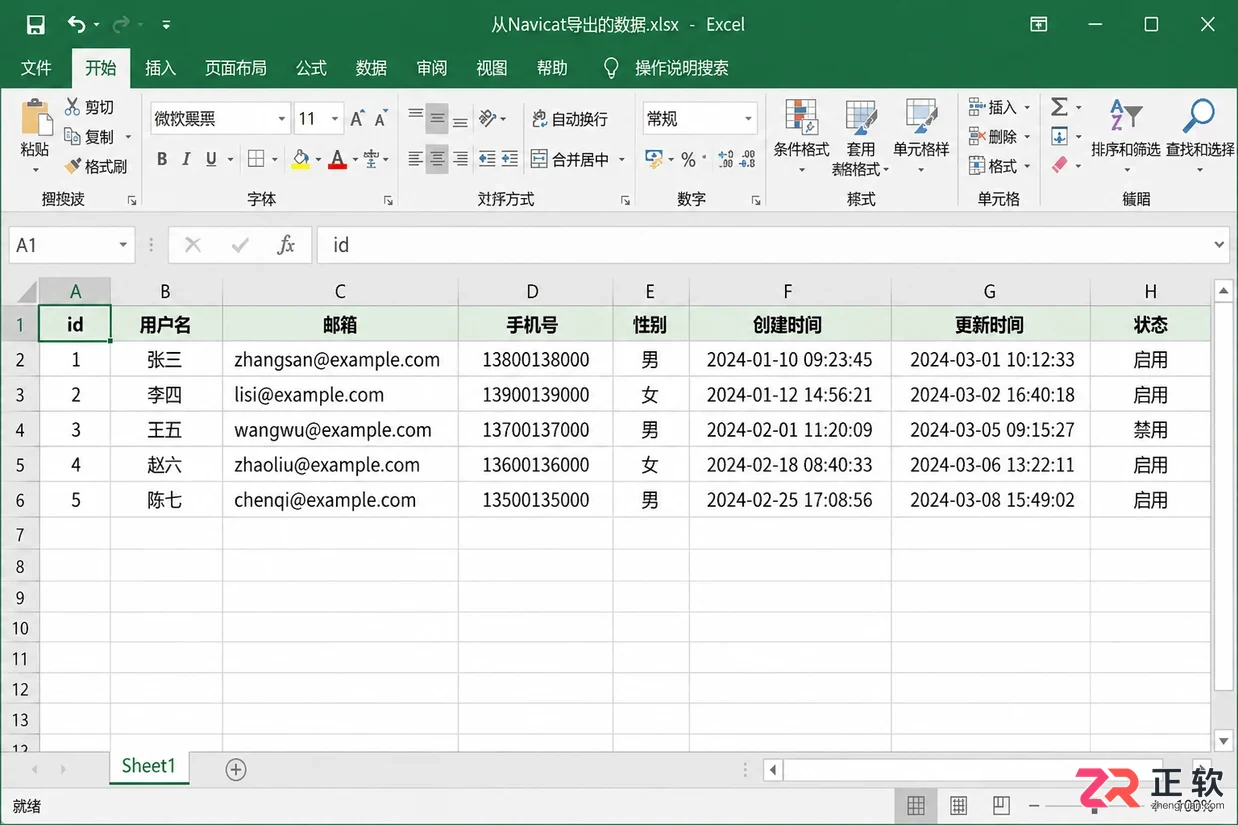Decrease font size with the smaller A icon

point(381,119)
